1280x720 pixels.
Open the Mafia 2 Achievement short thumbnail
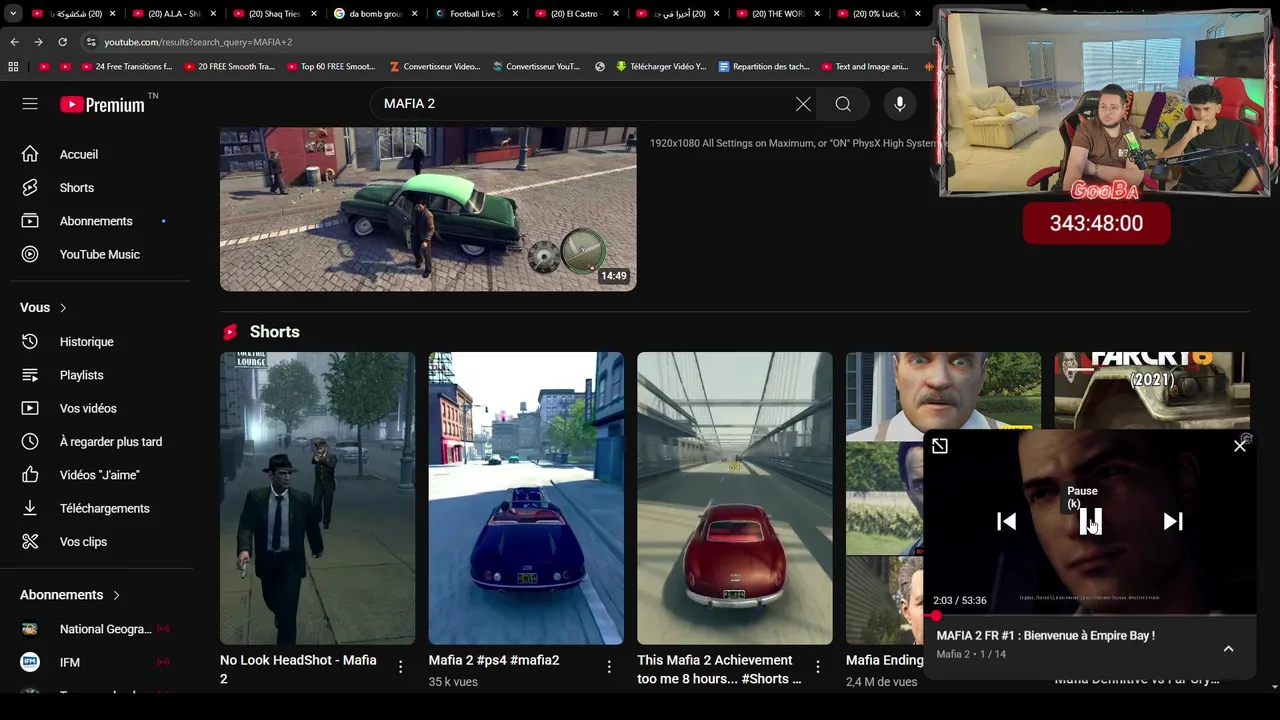click(x=735, y=498)
